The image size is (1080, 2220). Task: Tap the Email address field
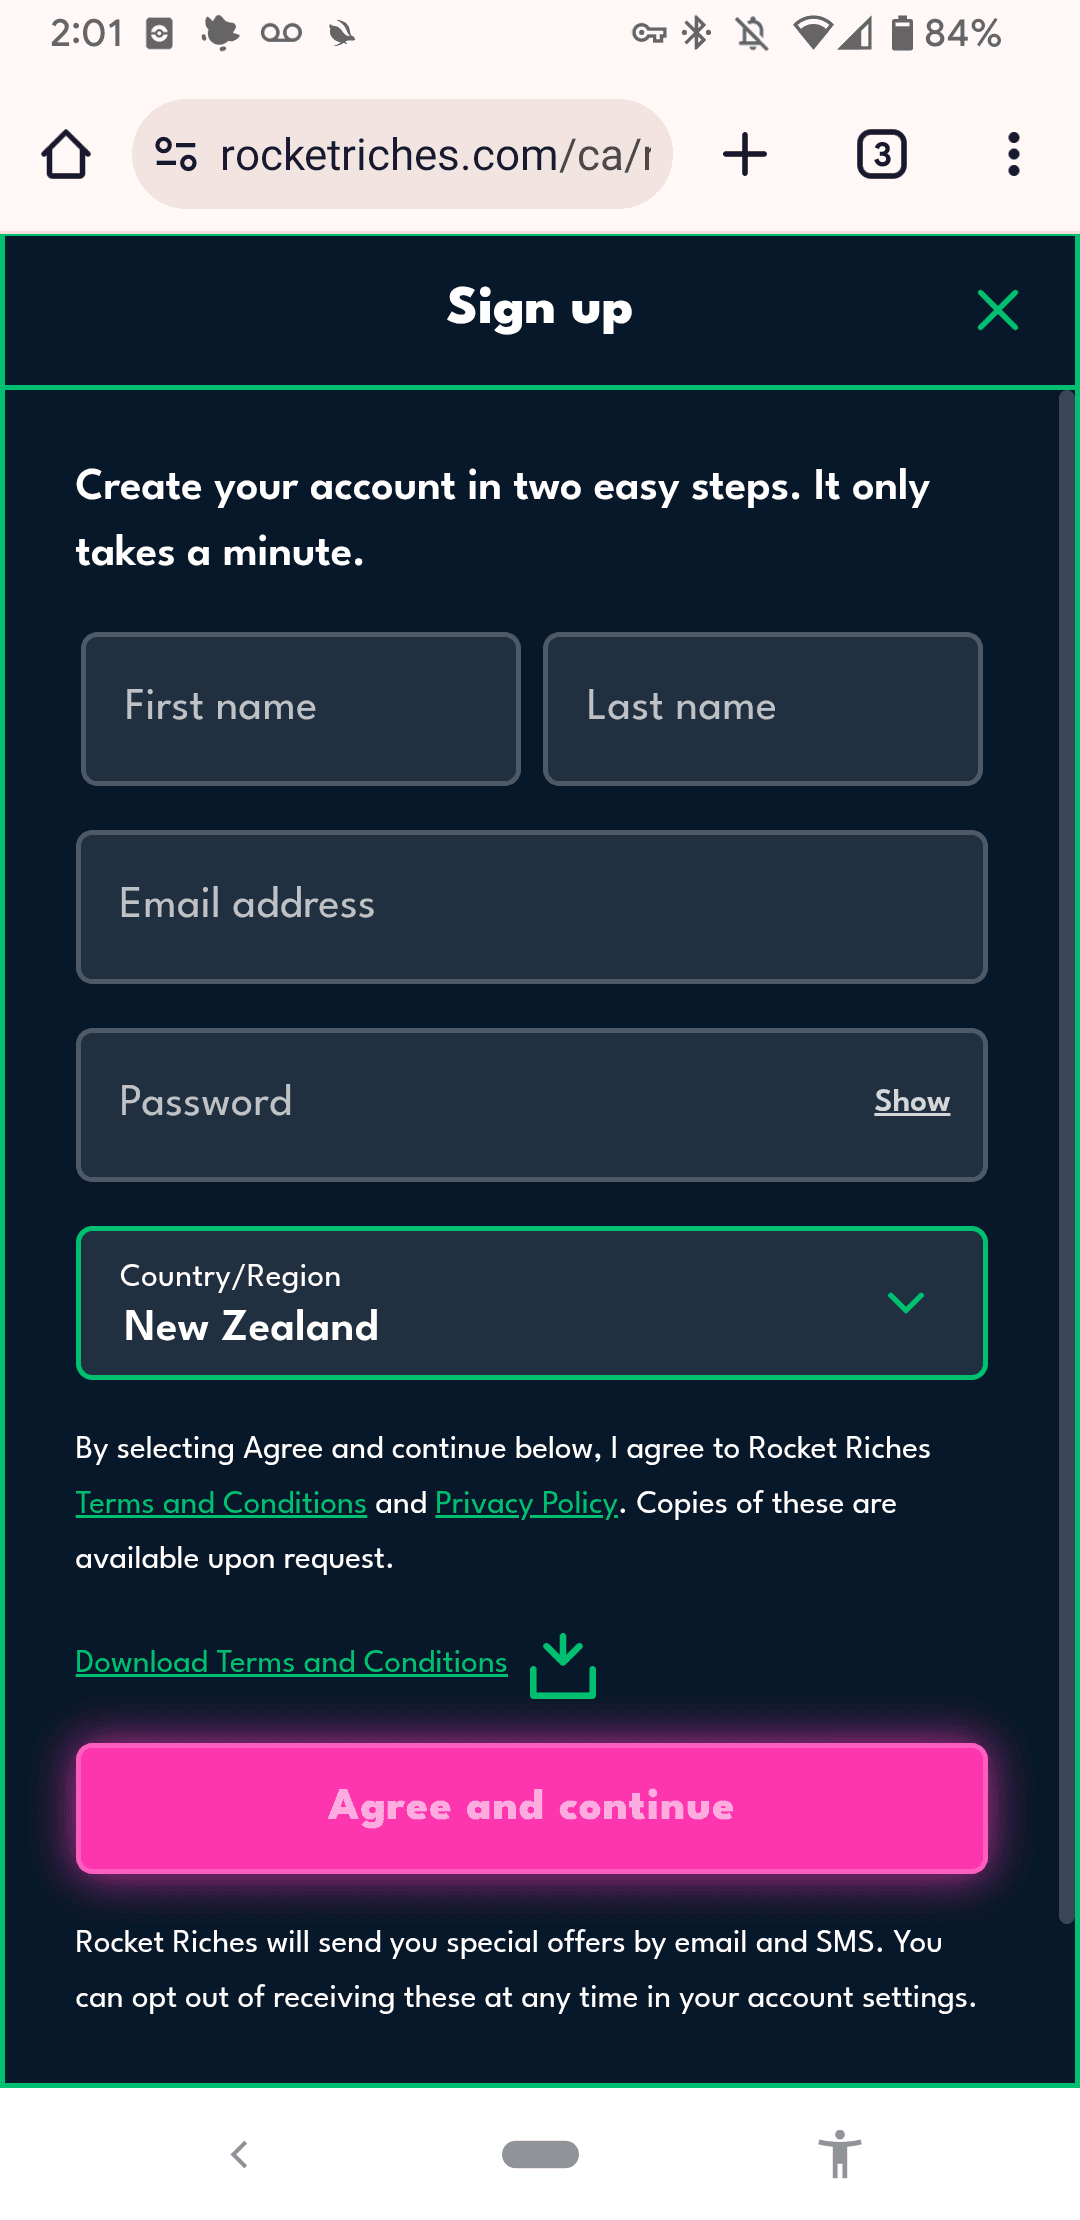coord(531,906)
